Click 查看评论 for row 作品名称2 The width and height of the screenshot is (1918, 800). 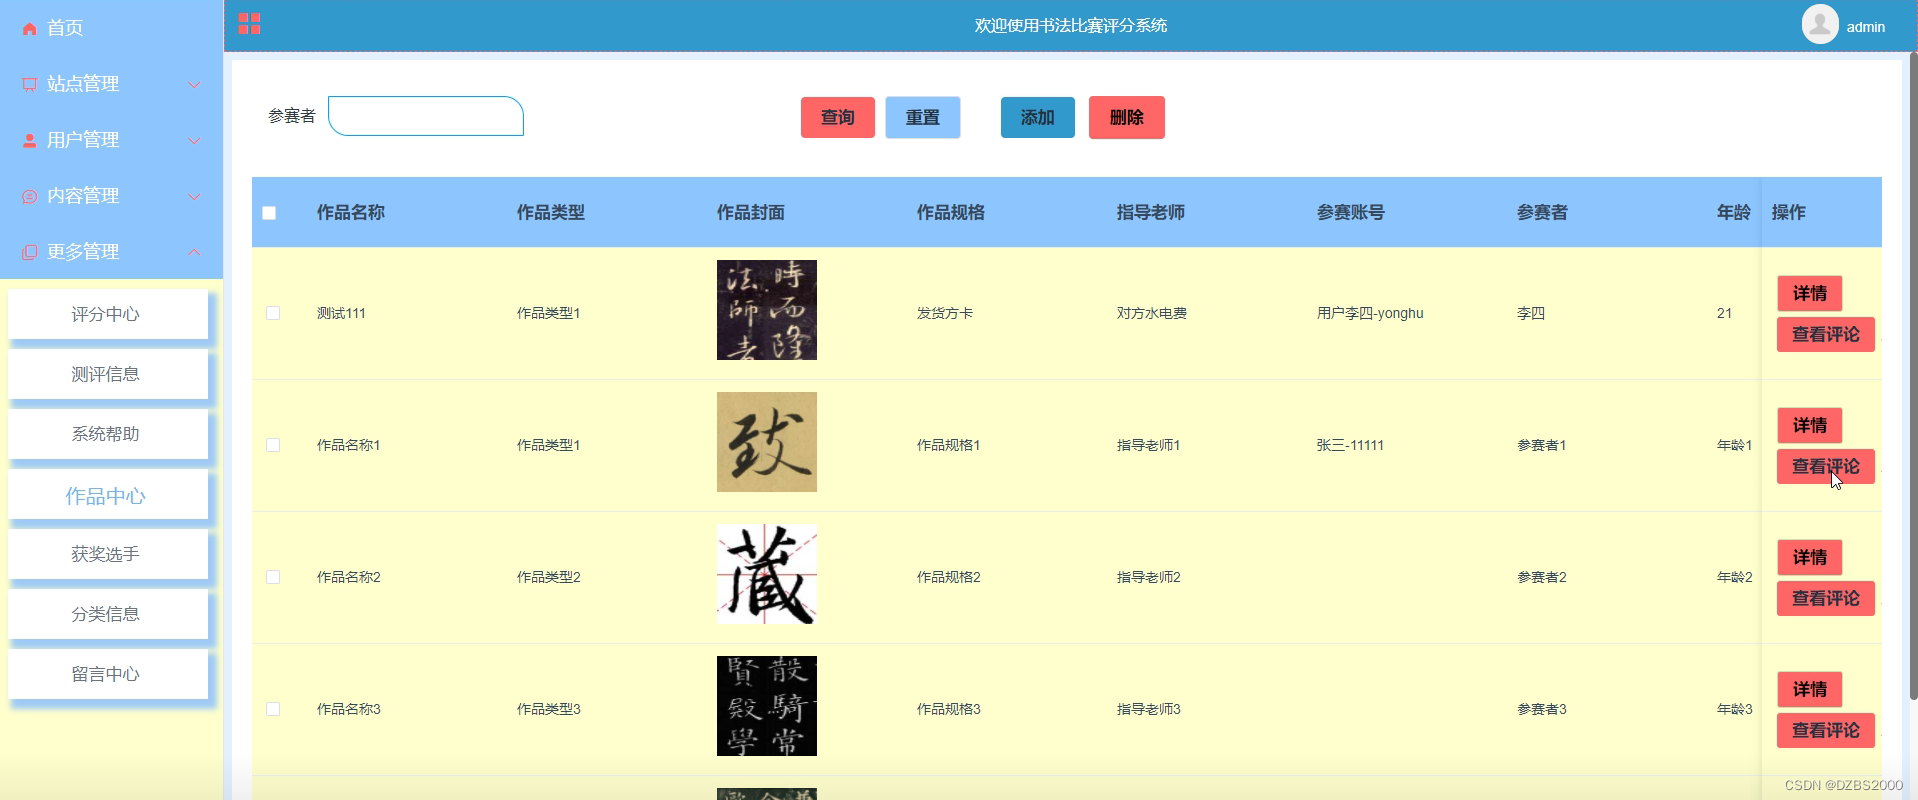1826,598
